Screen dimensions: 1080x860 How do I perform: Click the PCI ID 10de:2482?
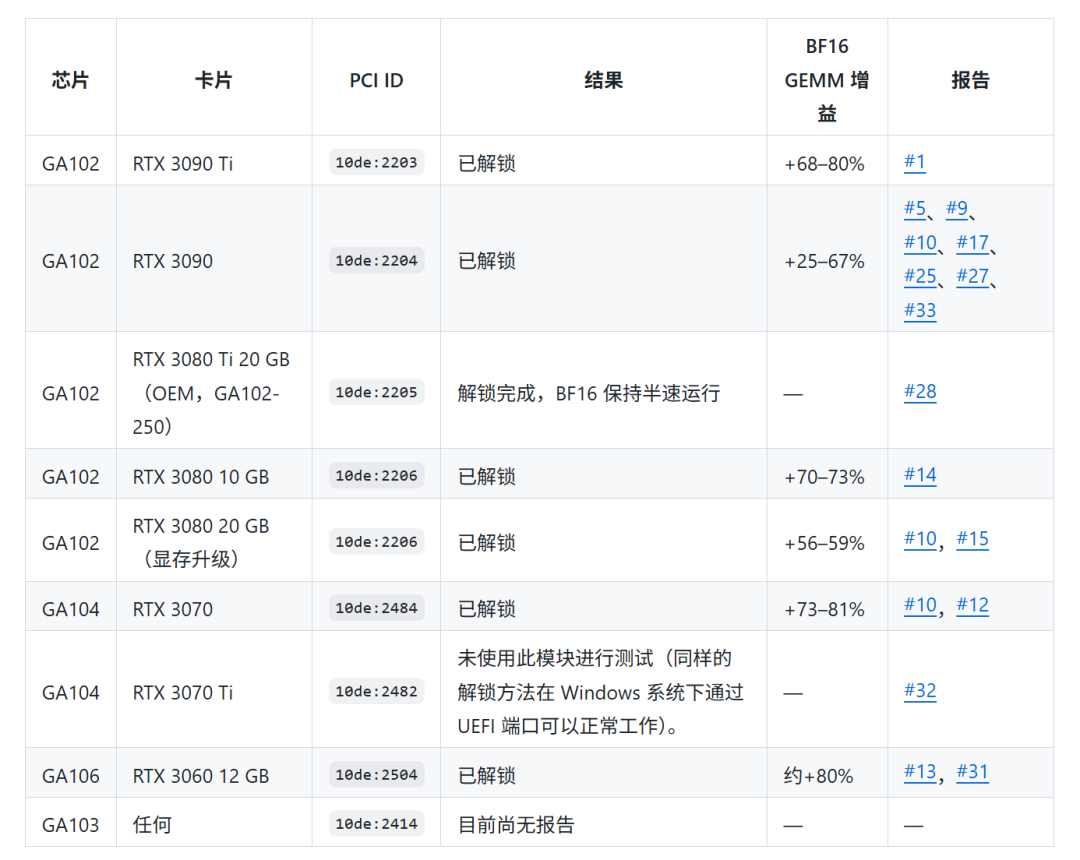pyautogui.click(x=376, y=691)
